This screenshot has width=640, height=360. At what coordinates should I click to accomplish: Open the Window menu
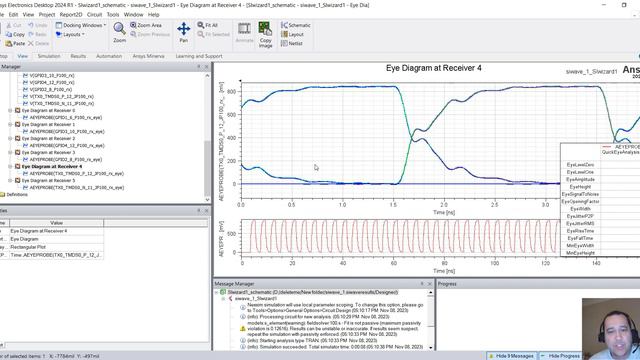pos(133,15)
